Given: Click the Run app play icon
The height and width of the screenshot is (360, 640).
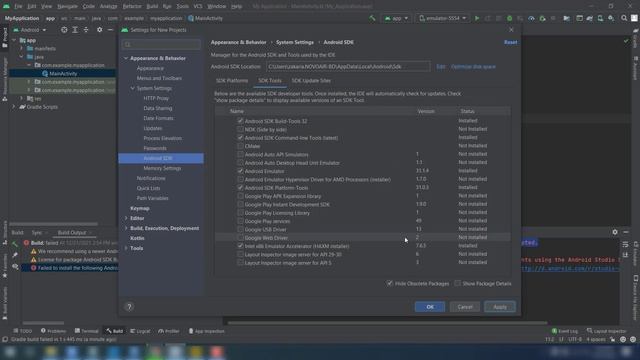Looking at the screenshot, I should pyautogui.click(x=477, y=18).
